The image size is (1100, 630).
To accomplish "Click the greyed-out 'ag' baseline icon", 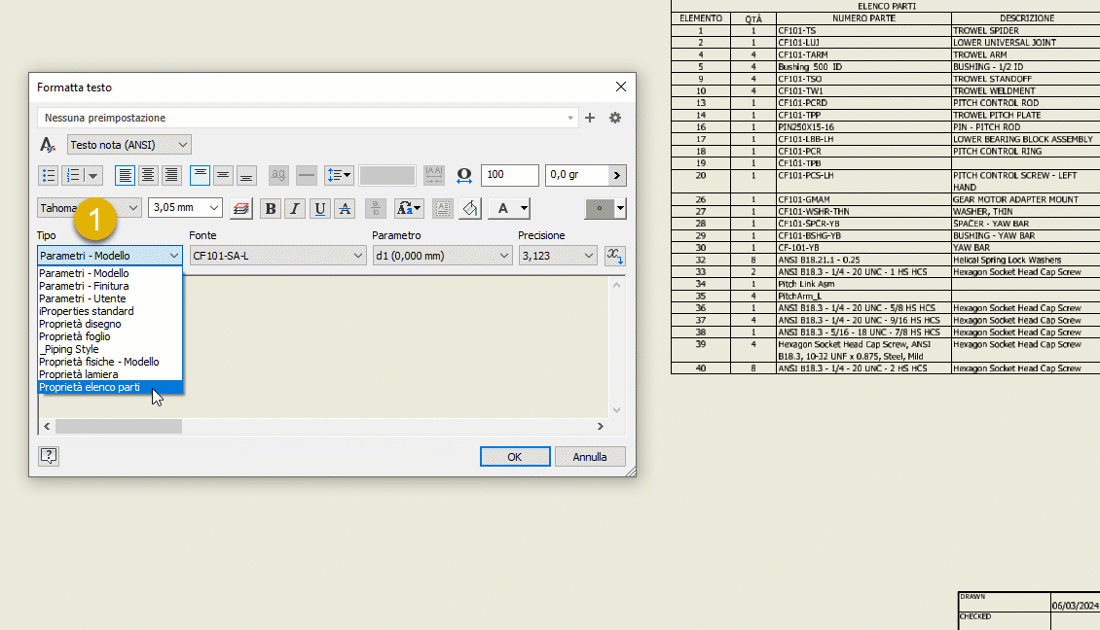I will pyautogui.click(x=279, y=175).
